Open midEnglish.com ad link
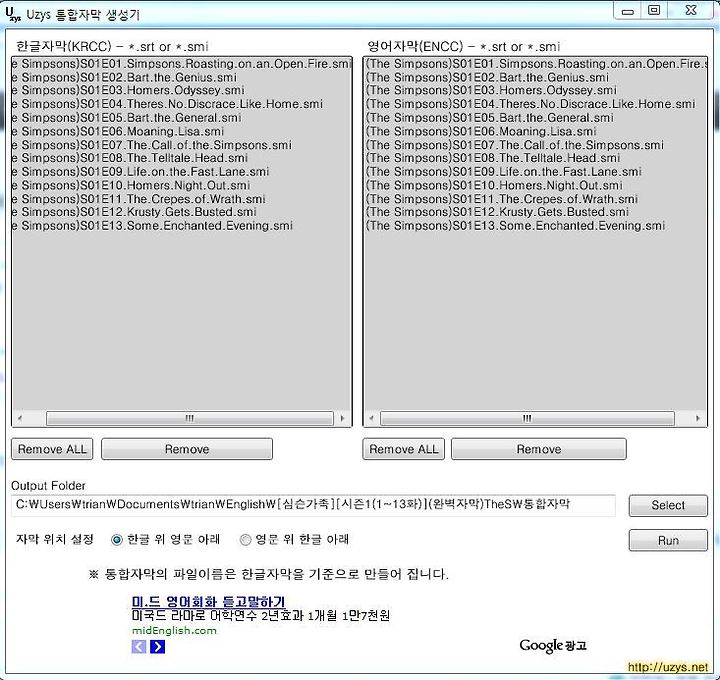The width and height of the screenshot is (720, 680). pos(174,630)
